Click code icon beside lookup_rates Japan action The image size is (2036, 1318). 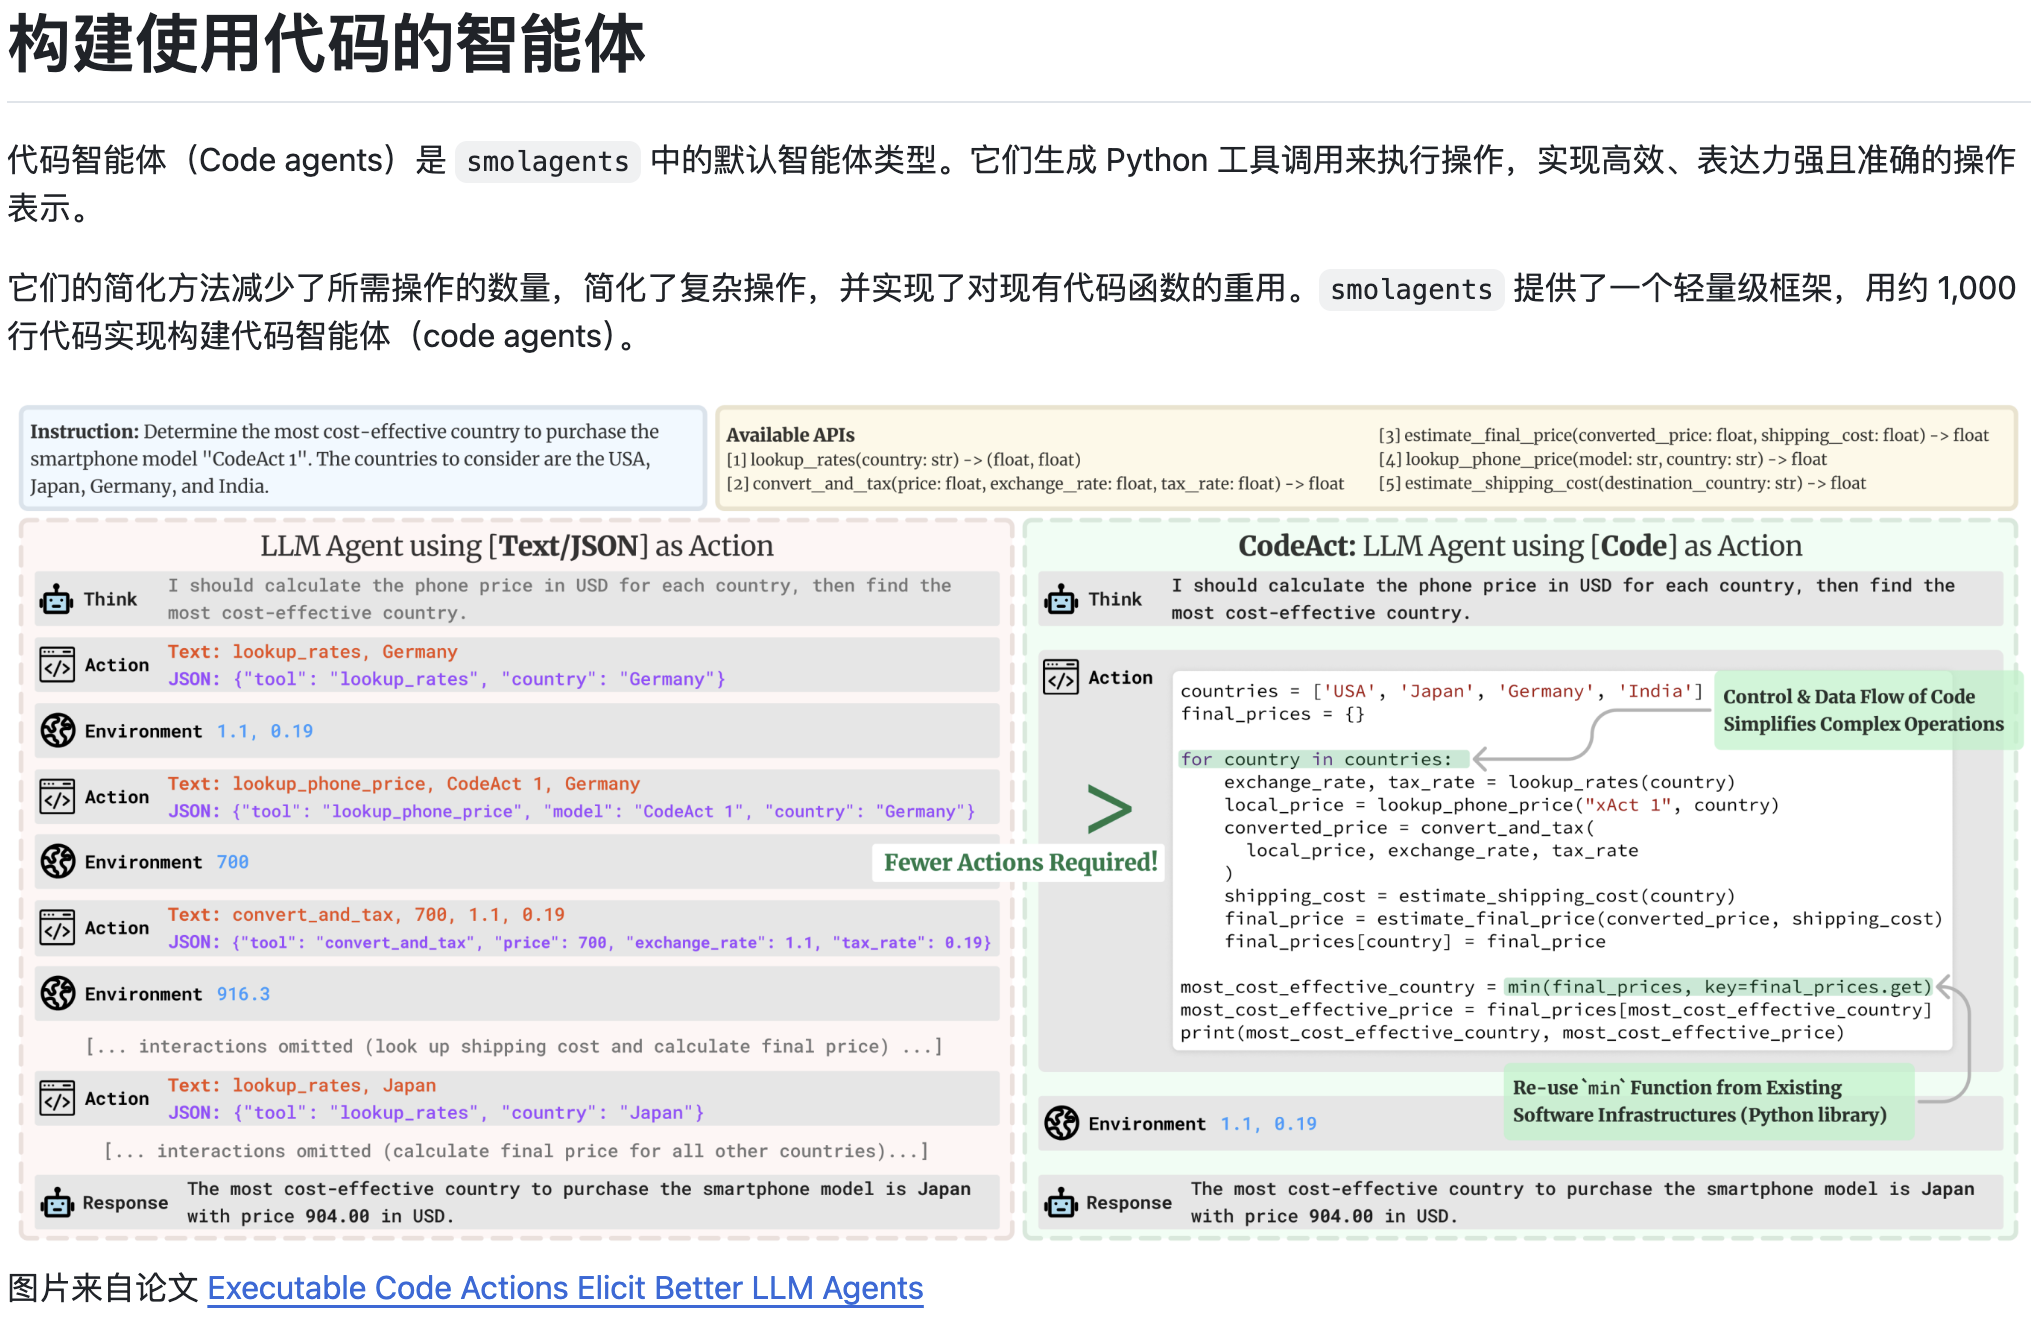point(57,1098)
